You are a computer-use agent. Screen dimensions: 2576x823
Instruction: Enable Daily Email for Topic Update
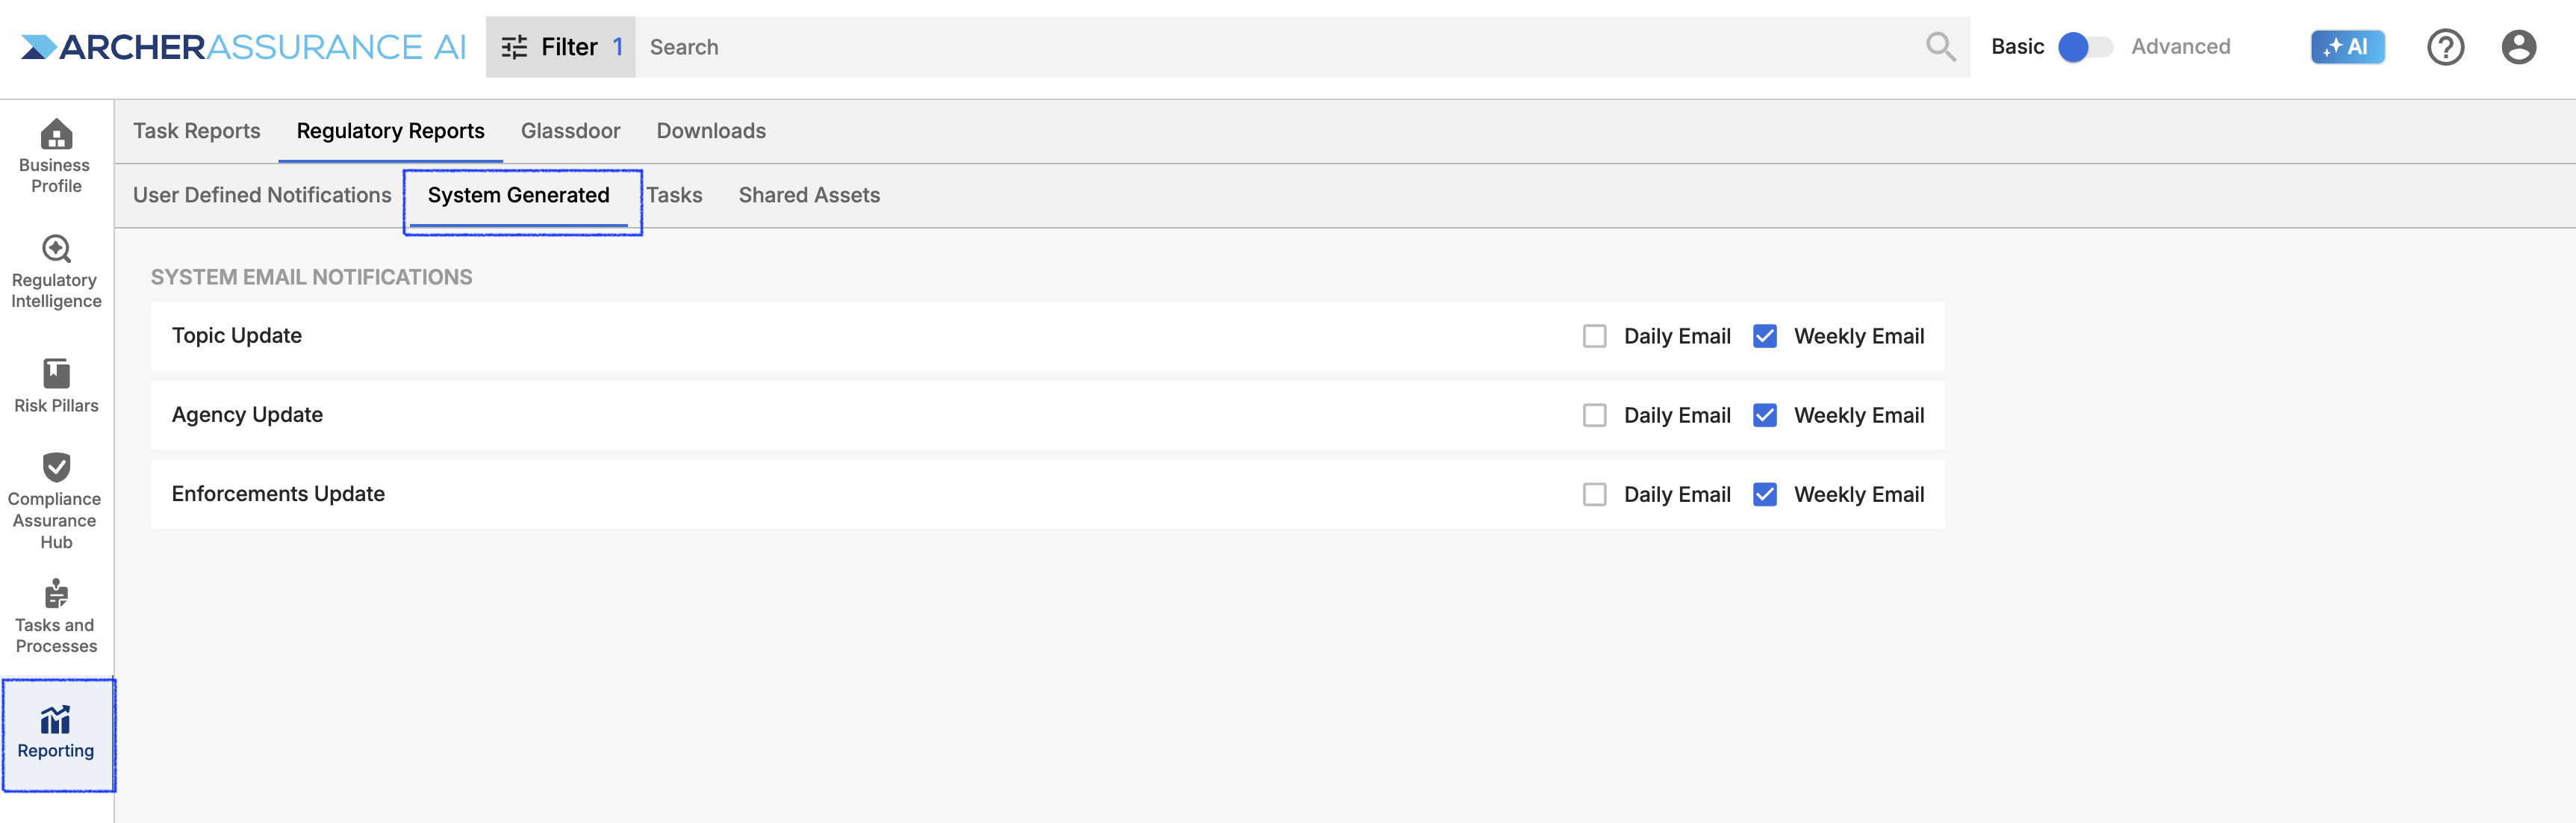tap(1595, 336)
